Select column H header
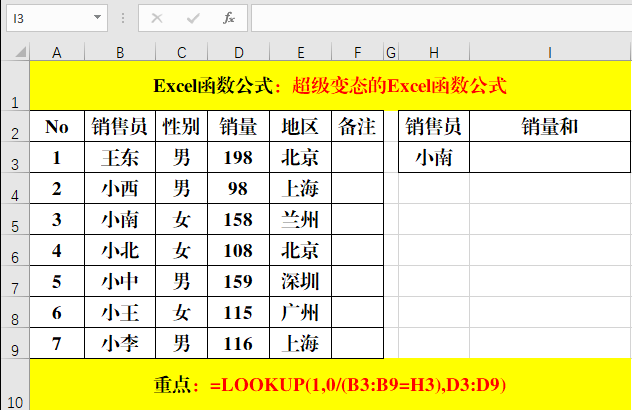The image size is (632, 410). coord(434,52)
